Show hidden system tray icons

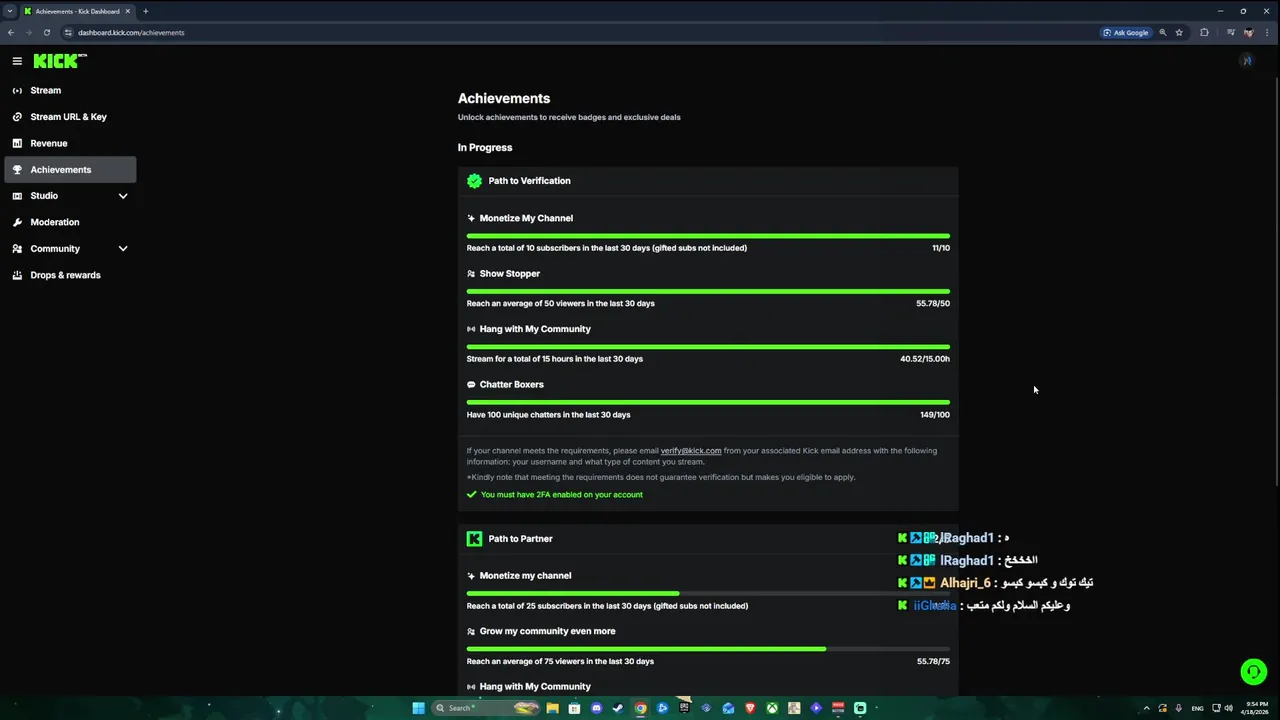[x=1147, y=708]
